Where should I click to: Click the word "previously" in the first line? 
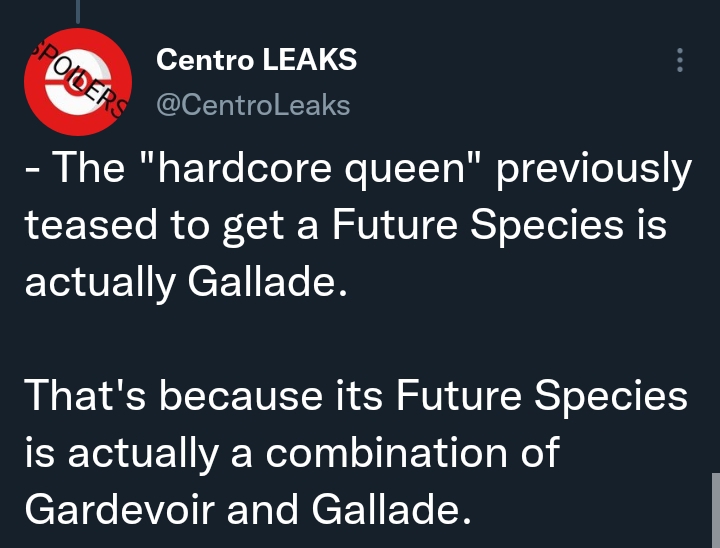(594, 169)
